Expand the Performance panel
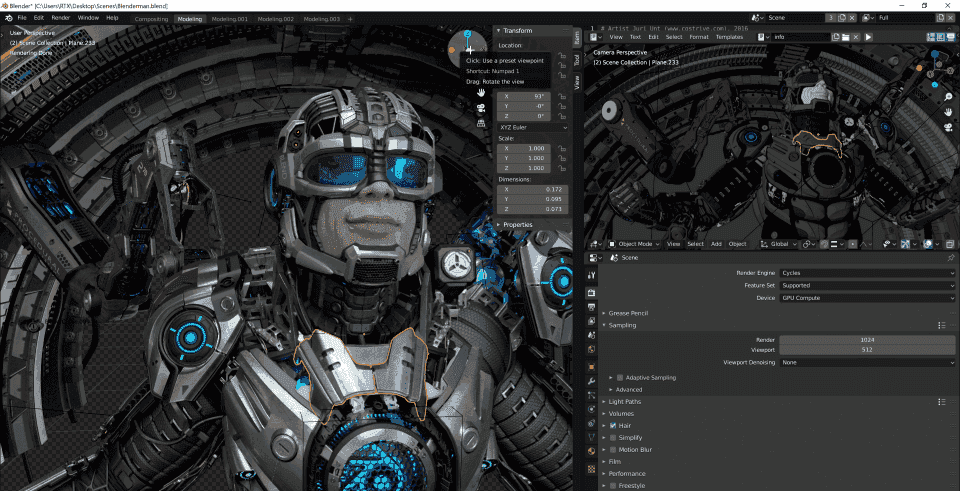This screenshot has height=491, width=960. coord(627,473)
